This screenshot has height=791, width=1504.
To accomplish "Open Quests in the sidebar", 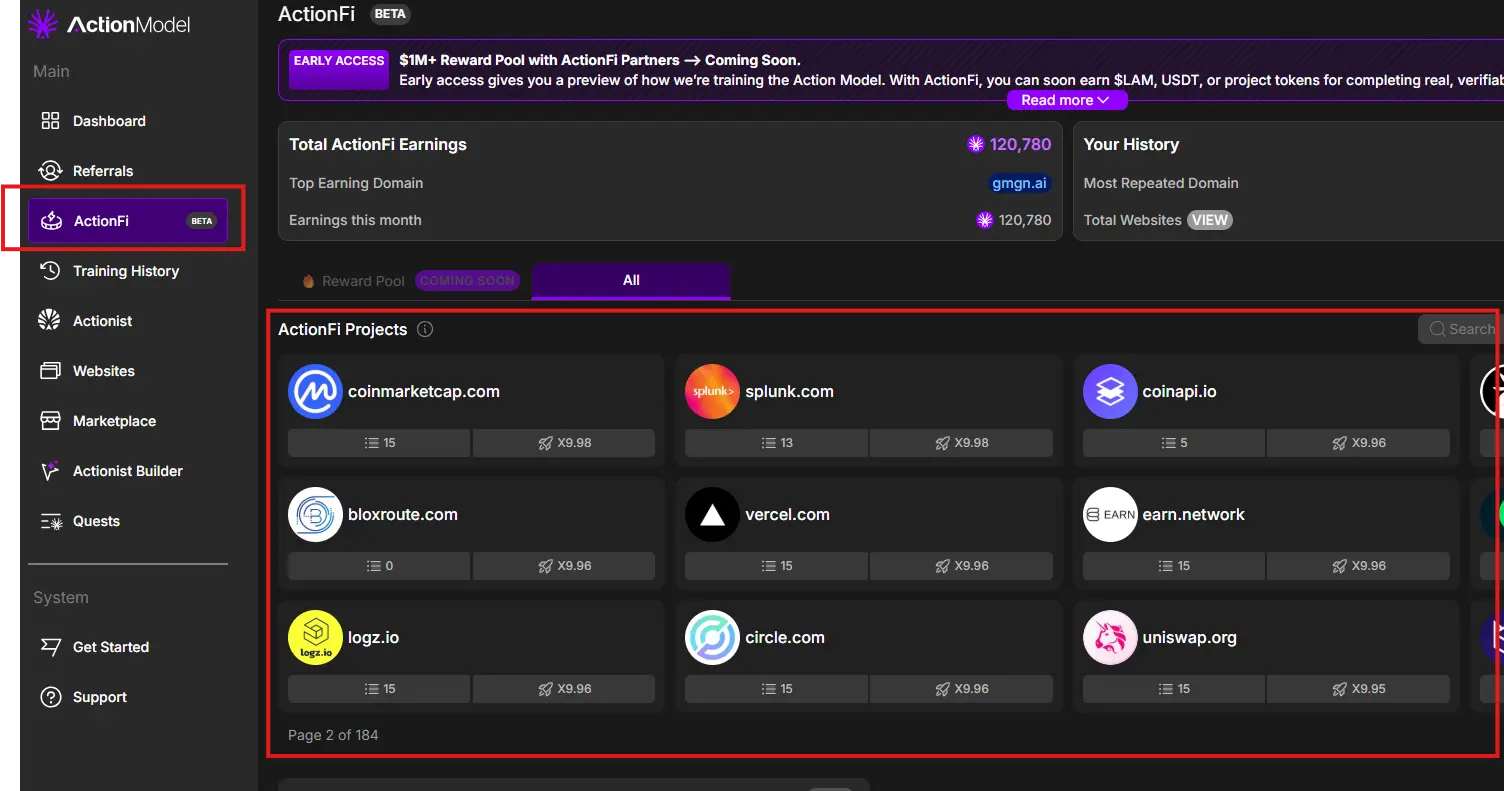I will point(128,521).
